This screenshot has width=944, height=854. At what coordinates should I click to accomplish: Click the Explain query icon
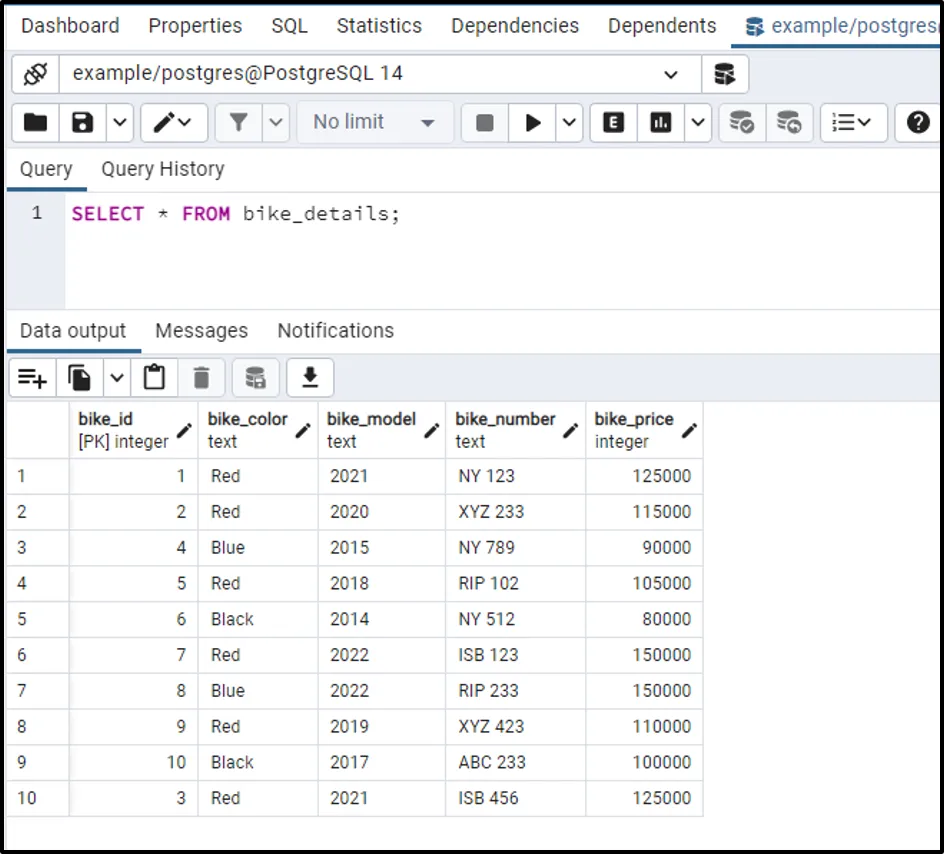(x=614, y=122)
